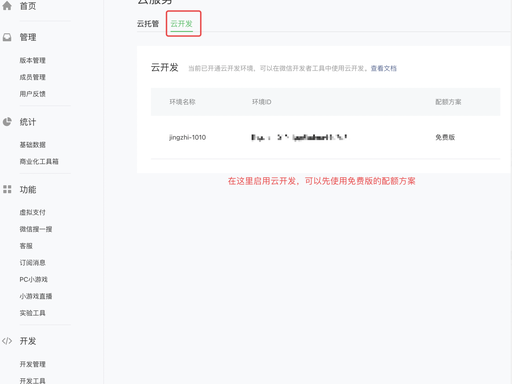Open 开发管理 under 开发
Viewport: 512px width, 384px height.
click(32, 364)
